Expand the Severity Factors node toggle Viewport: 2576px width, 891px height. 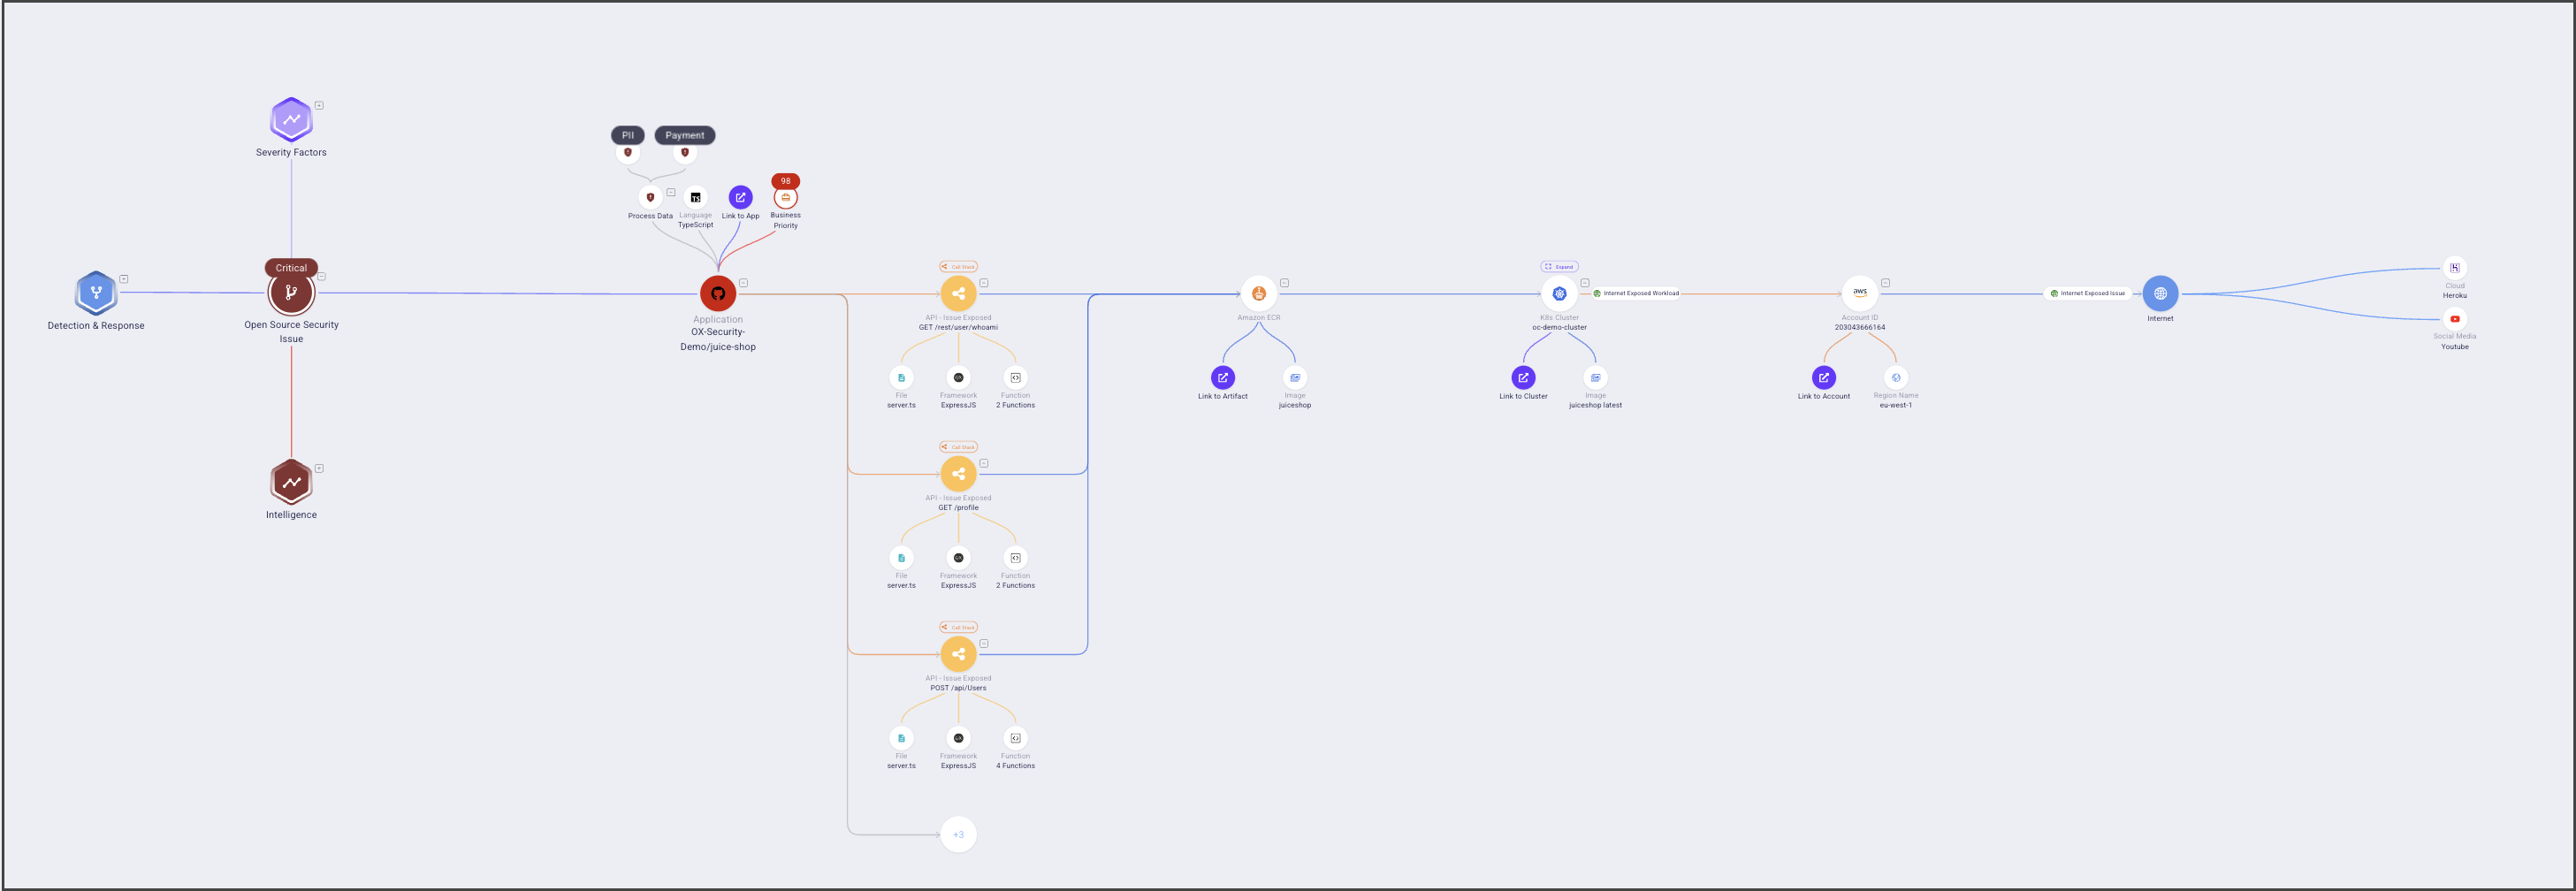(319, 105)
